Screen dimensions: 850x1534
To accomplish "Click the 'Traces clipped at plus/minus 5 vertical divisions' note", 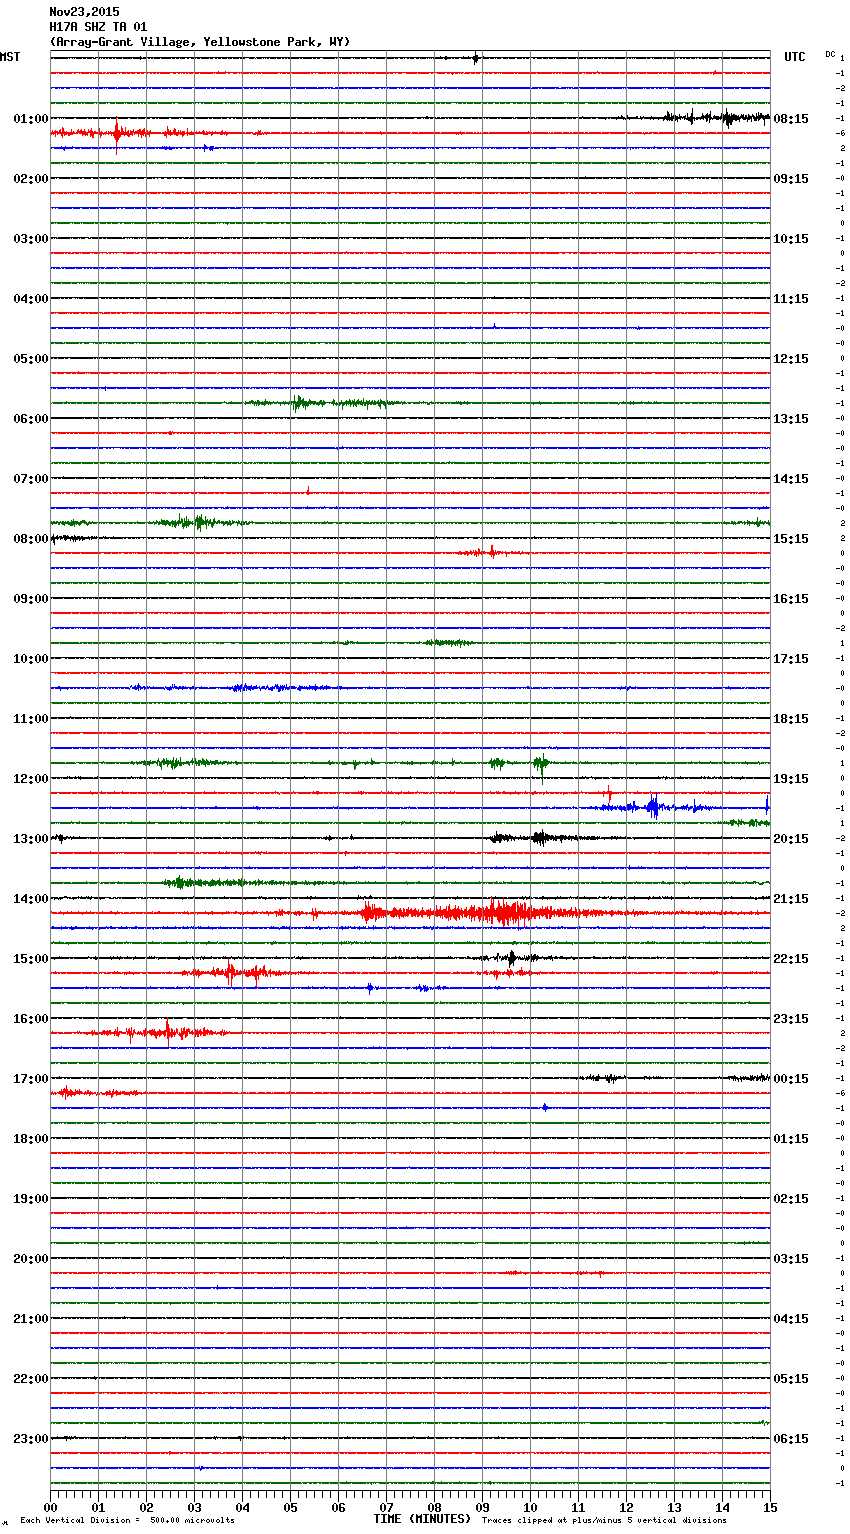I will [x=604, y=1521].
